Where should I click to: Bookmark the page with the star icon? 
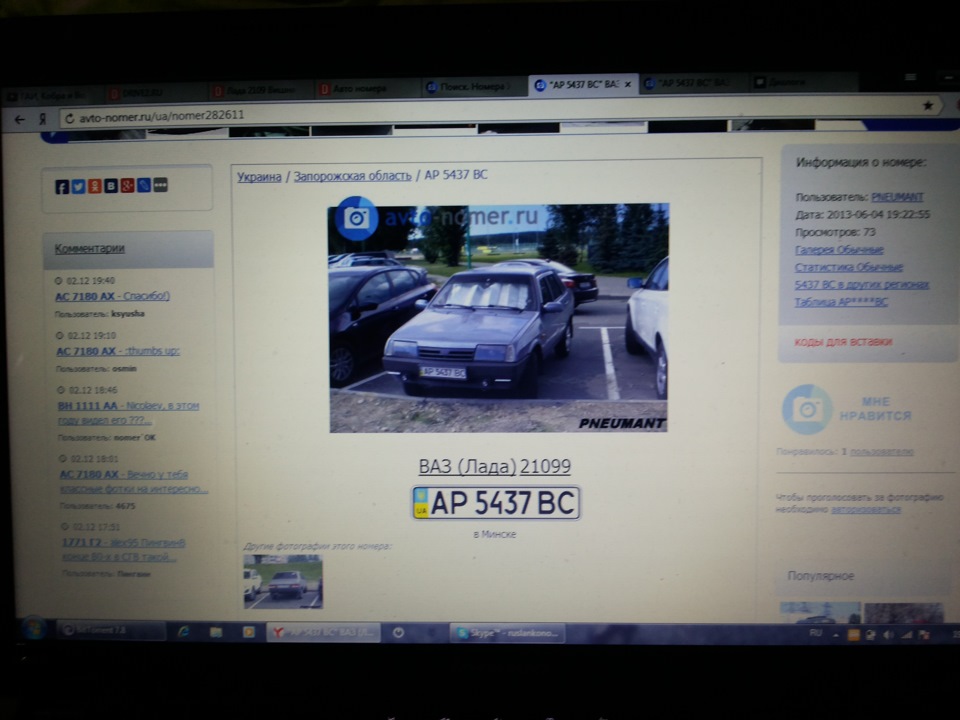tap(928, 105)
